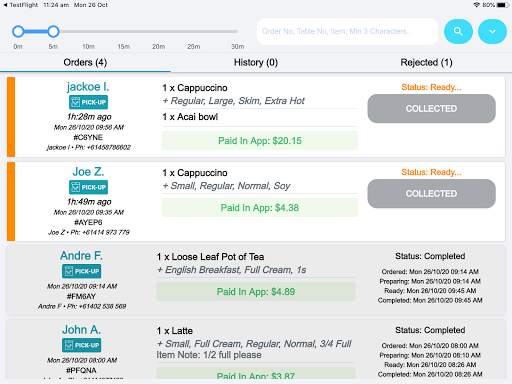
Task: Tap the PICK-UP badge under Andre F.
Action: [x=81, y=271]
